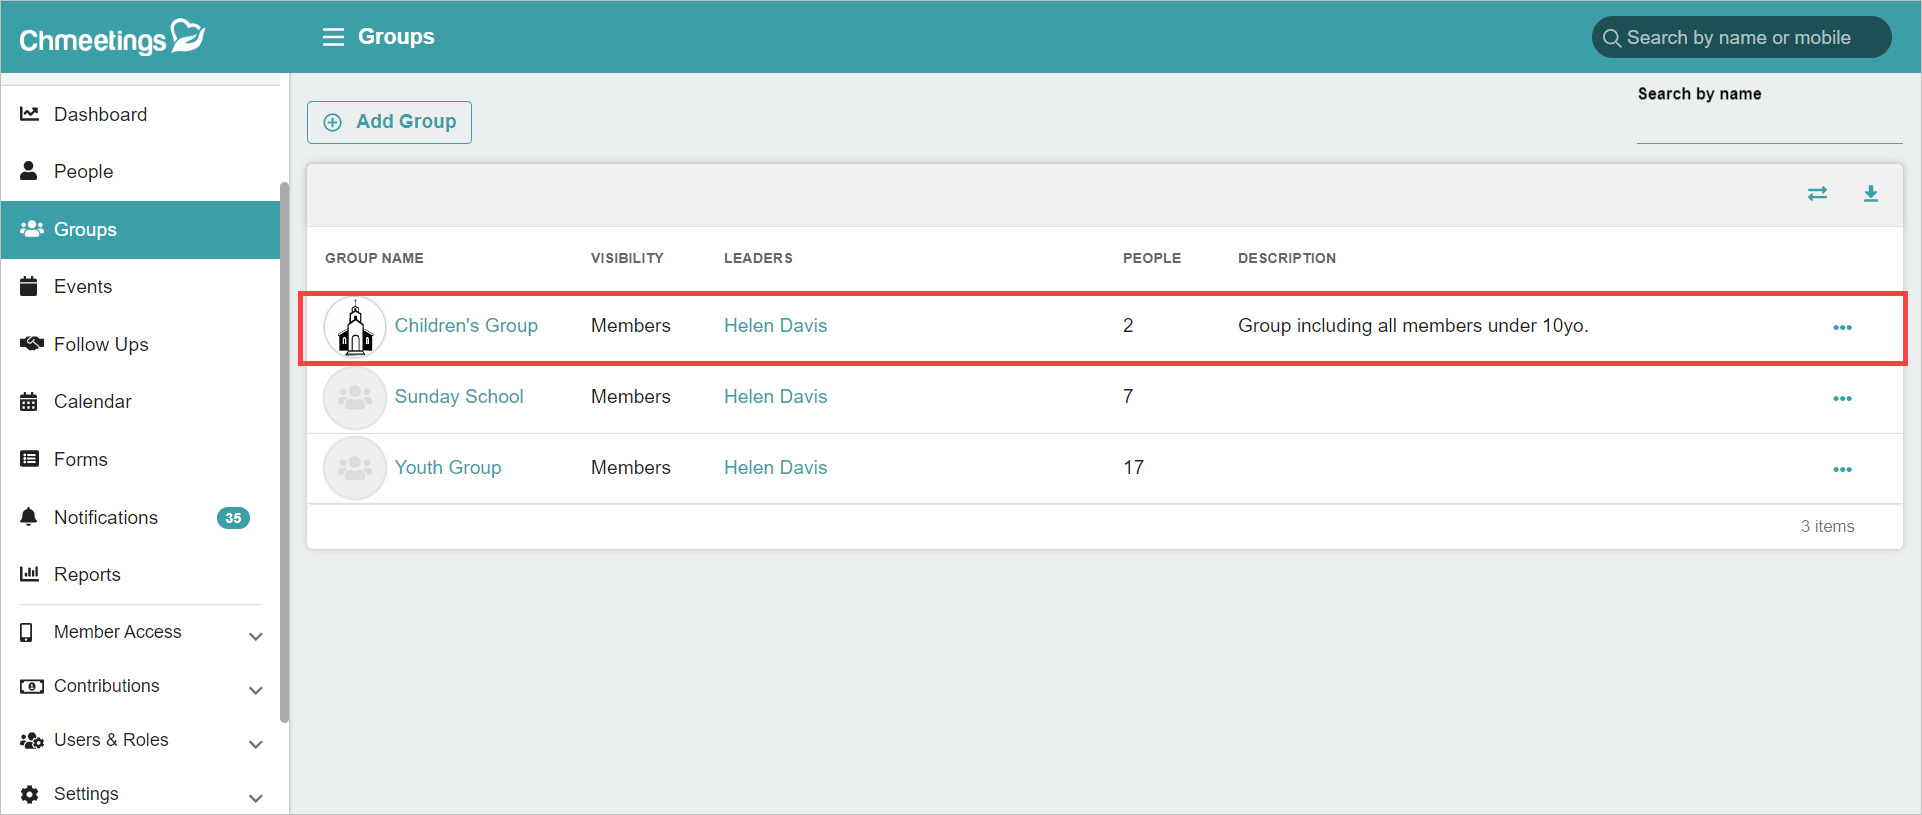Click the Settings gear icon
The width and height of the screenshot is (1922, 815).
tap(30, 794)
